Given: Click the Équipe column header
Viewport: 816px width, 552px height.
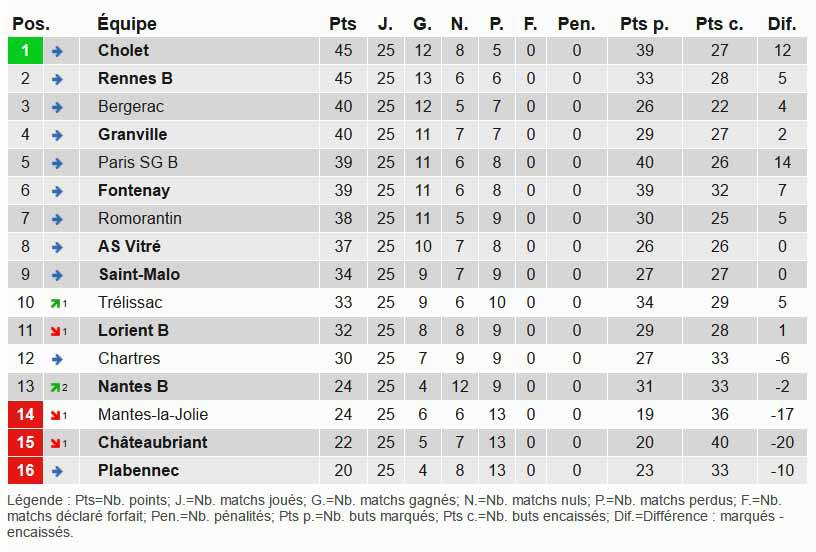Looking at the screenshot, I should click(127, 24).
